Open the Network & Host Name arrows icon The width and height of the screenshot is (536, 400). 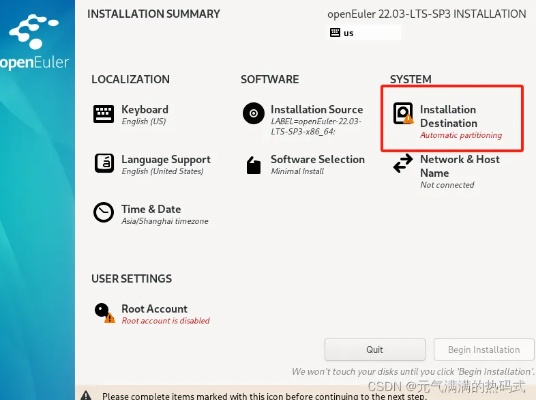(403, 163)
